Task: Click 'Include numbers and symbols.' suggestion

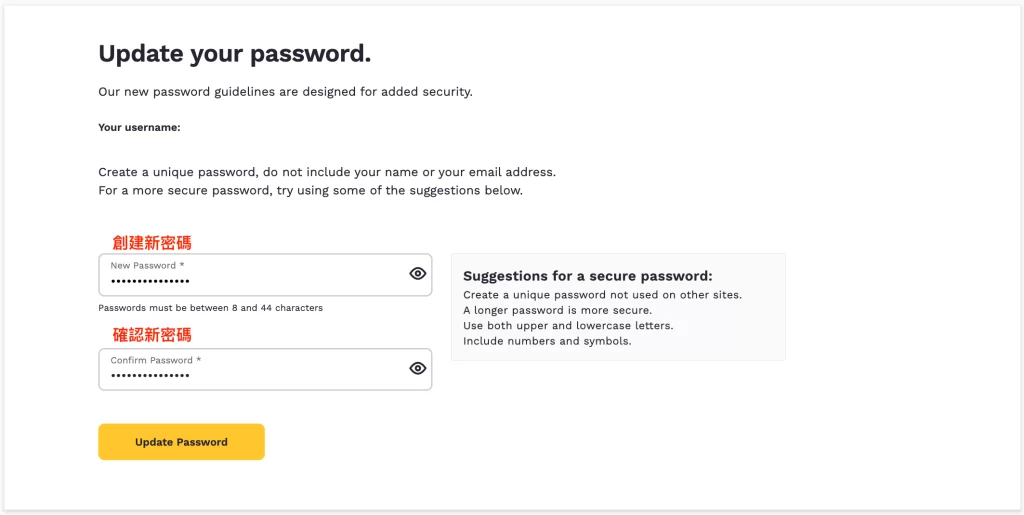Action: pos(547,341)
